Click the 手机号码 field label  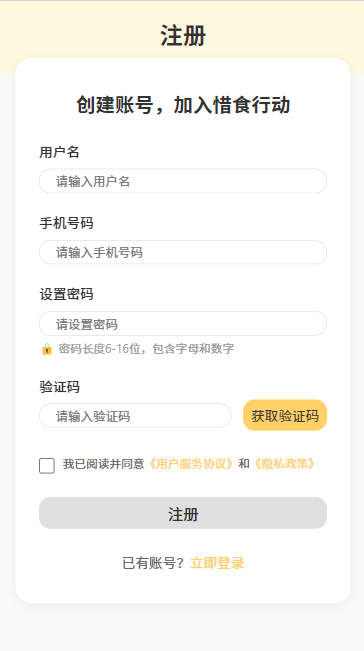[x=66, y=223]
